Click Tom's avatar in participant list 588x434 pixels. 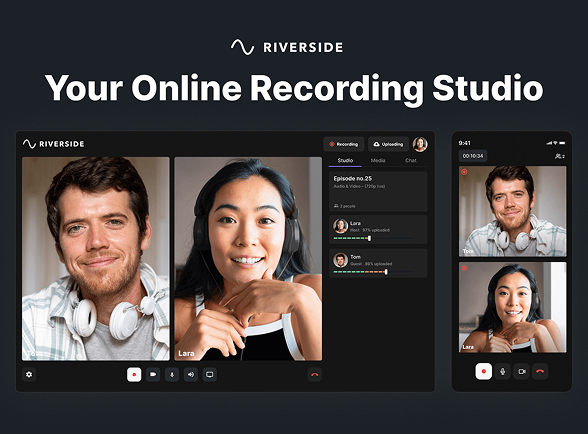[340, 260]
